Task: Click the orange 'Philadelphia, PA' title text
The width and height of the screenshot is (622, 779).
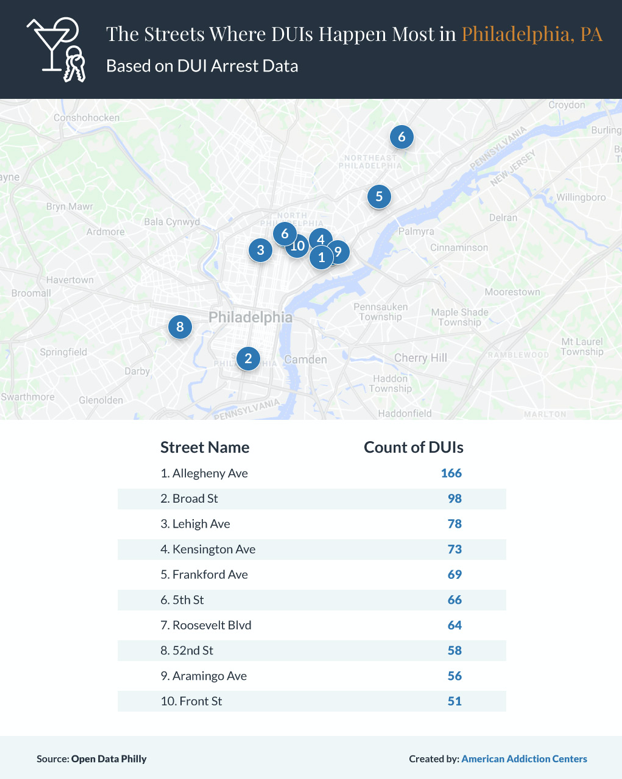Action: [x=532, y=34]
